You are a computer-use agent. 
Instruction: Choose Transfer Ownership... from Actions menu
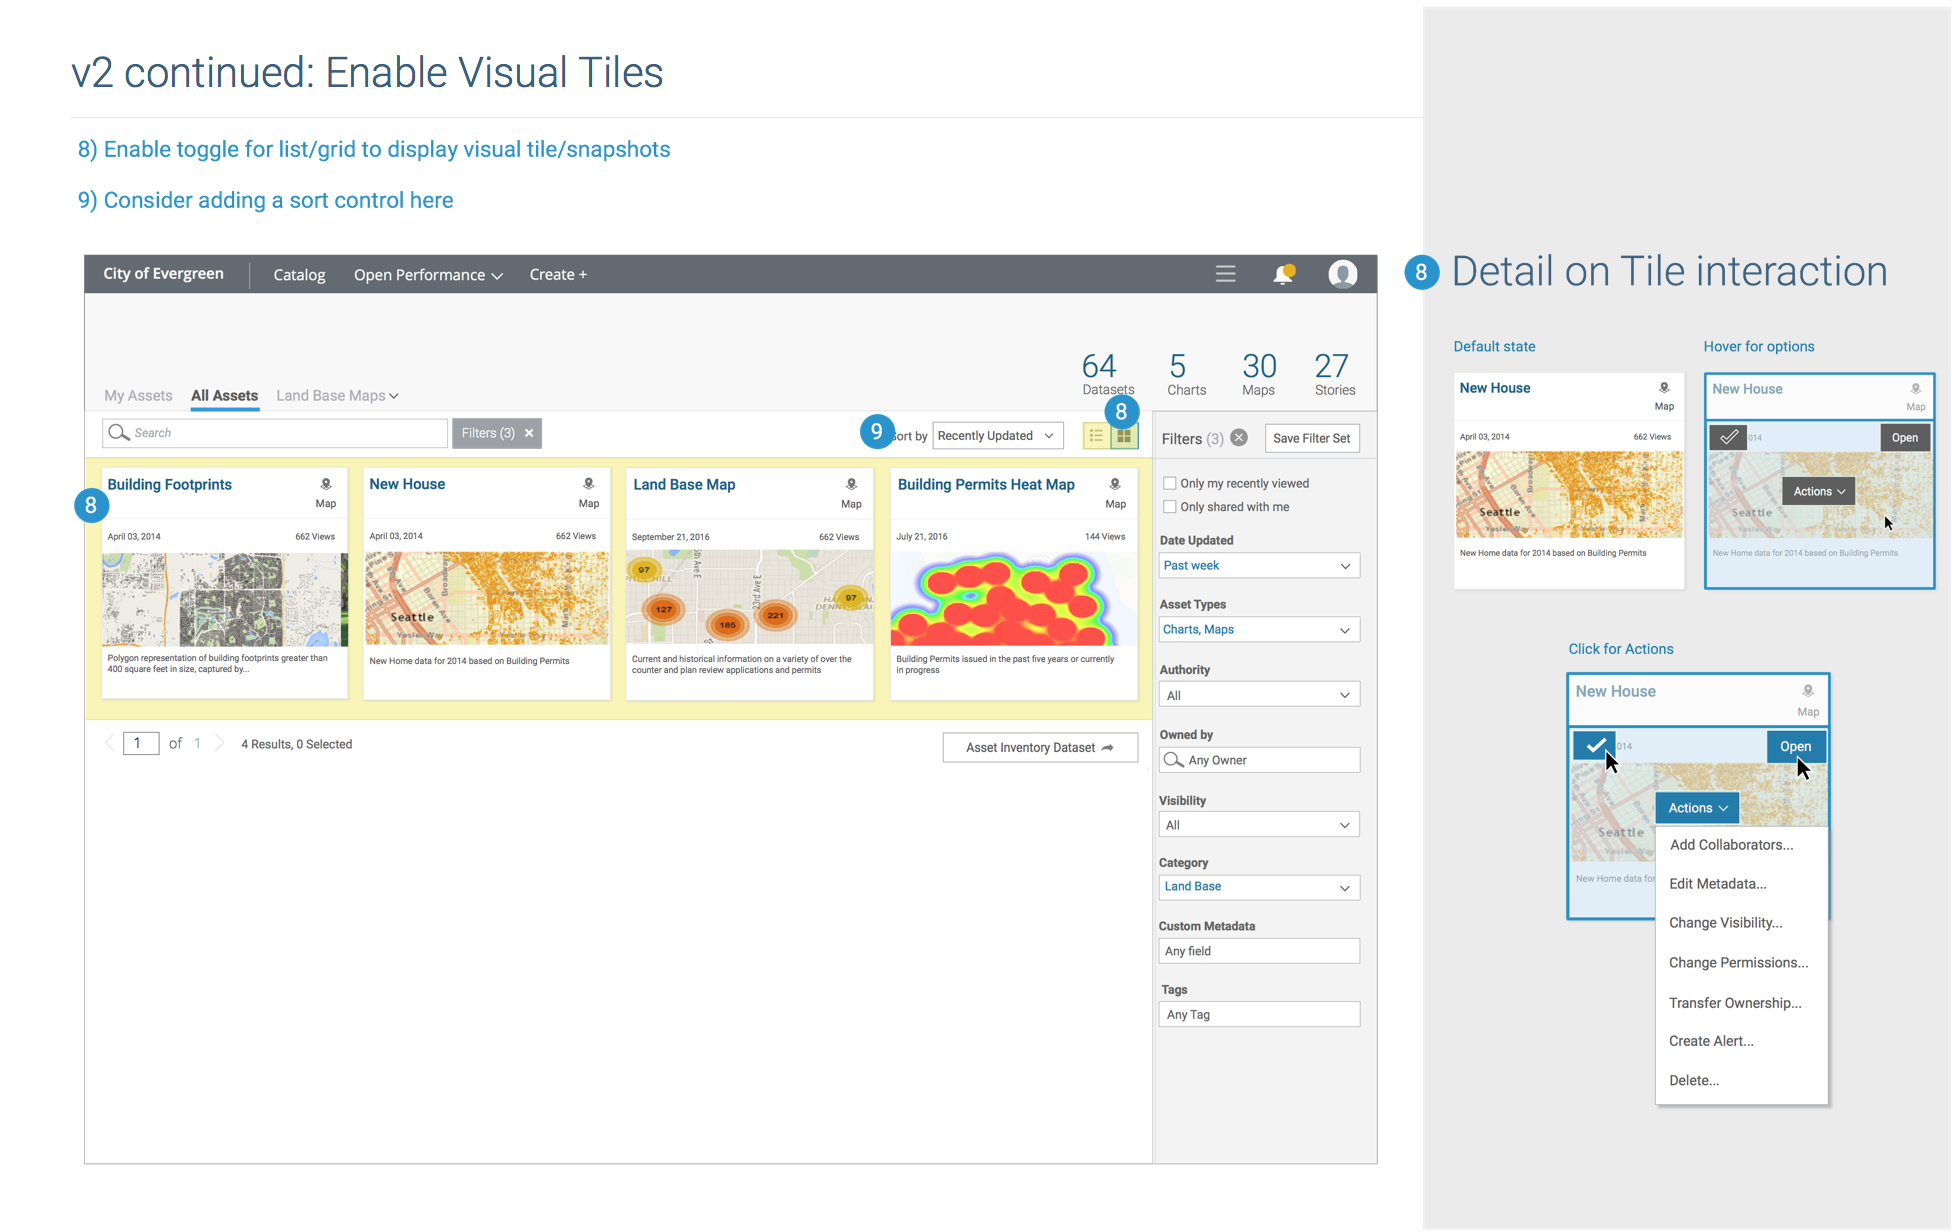coord(1735,1003)
